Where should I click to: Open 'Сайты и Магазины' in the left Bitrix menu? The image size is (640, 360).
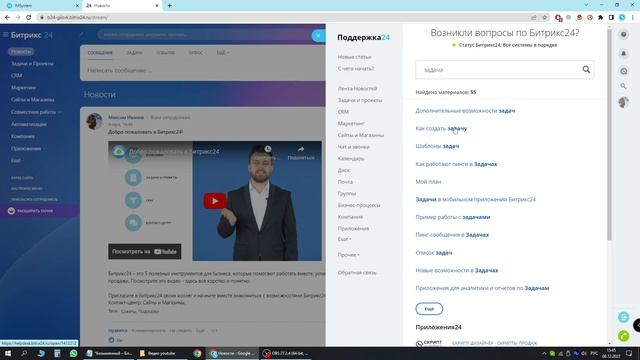(33, 100)
